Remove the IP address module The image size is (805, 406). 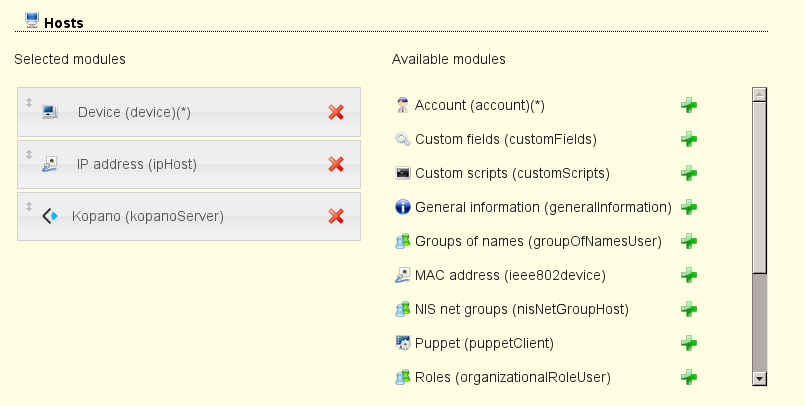tap(336, 164)
